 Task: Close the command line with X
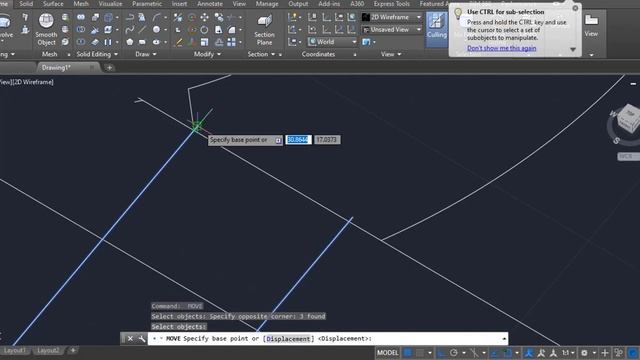[130, 338]
